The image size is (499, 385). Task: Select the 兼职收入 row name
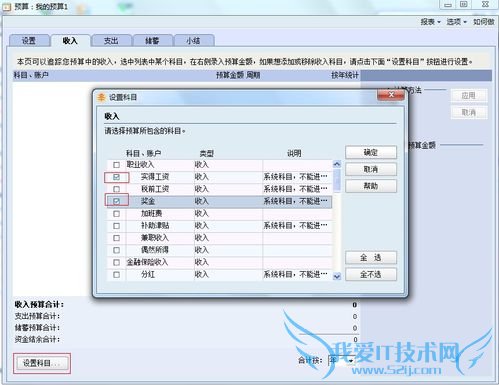click(155, 238)
